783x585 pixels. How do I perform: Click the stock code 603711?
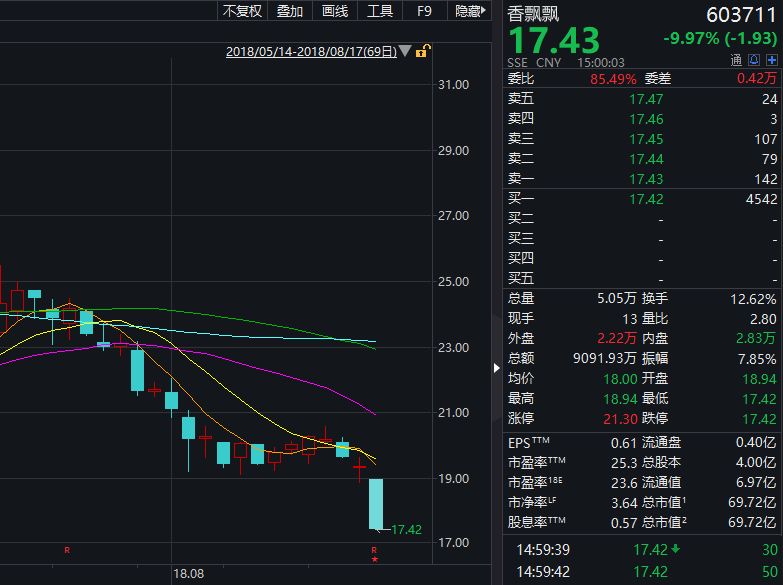[x=742, y=15]
